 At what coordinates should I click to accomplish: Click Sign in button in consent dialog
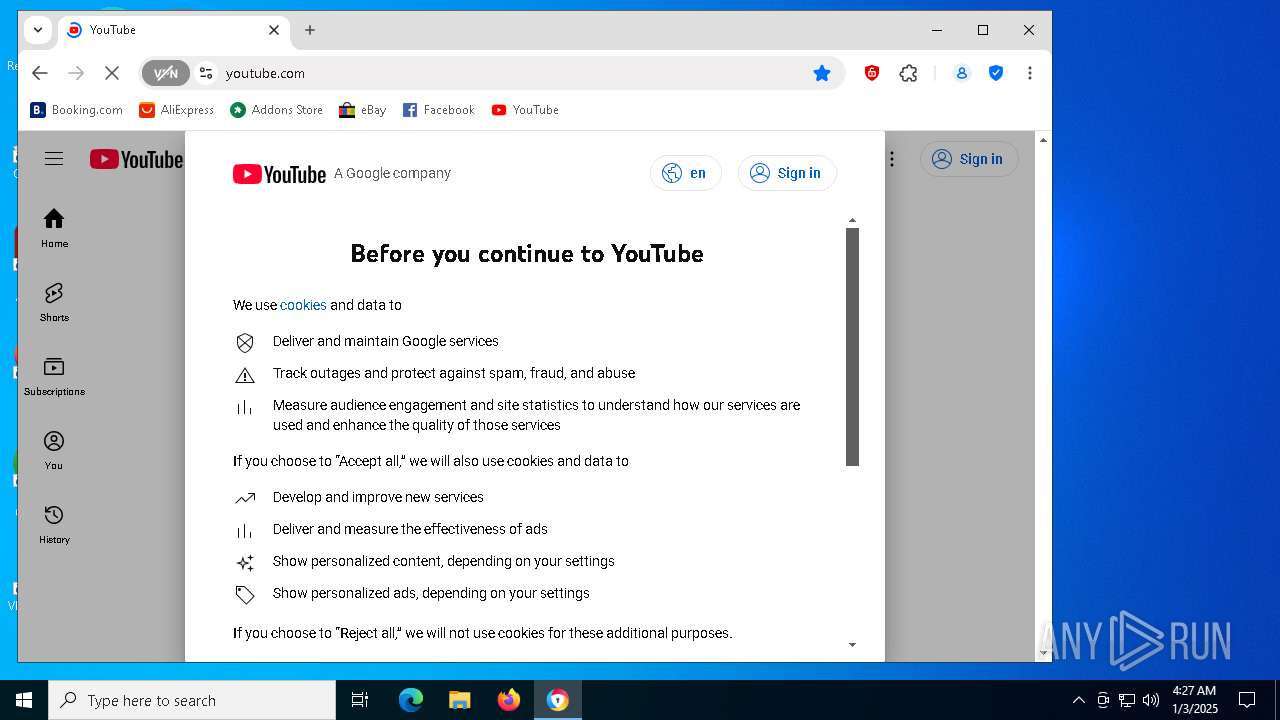pyautogui.click(x=787, y=173)
